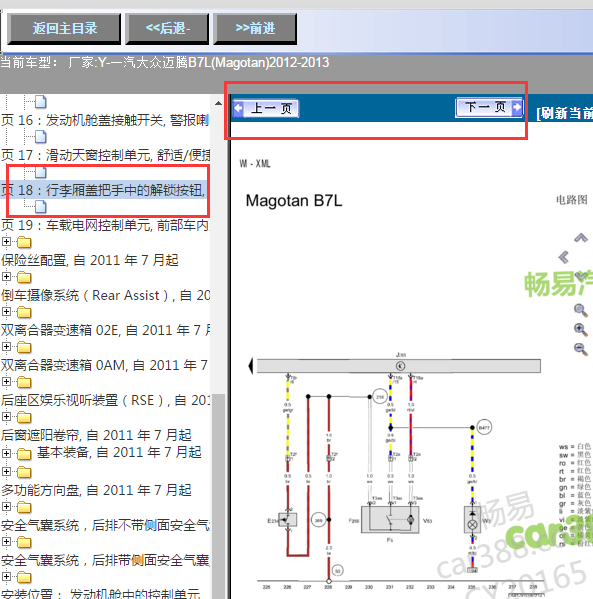Click 电路图 label in diagram header
This screenshot has width=593, height=599.
[x=572, y=200]
